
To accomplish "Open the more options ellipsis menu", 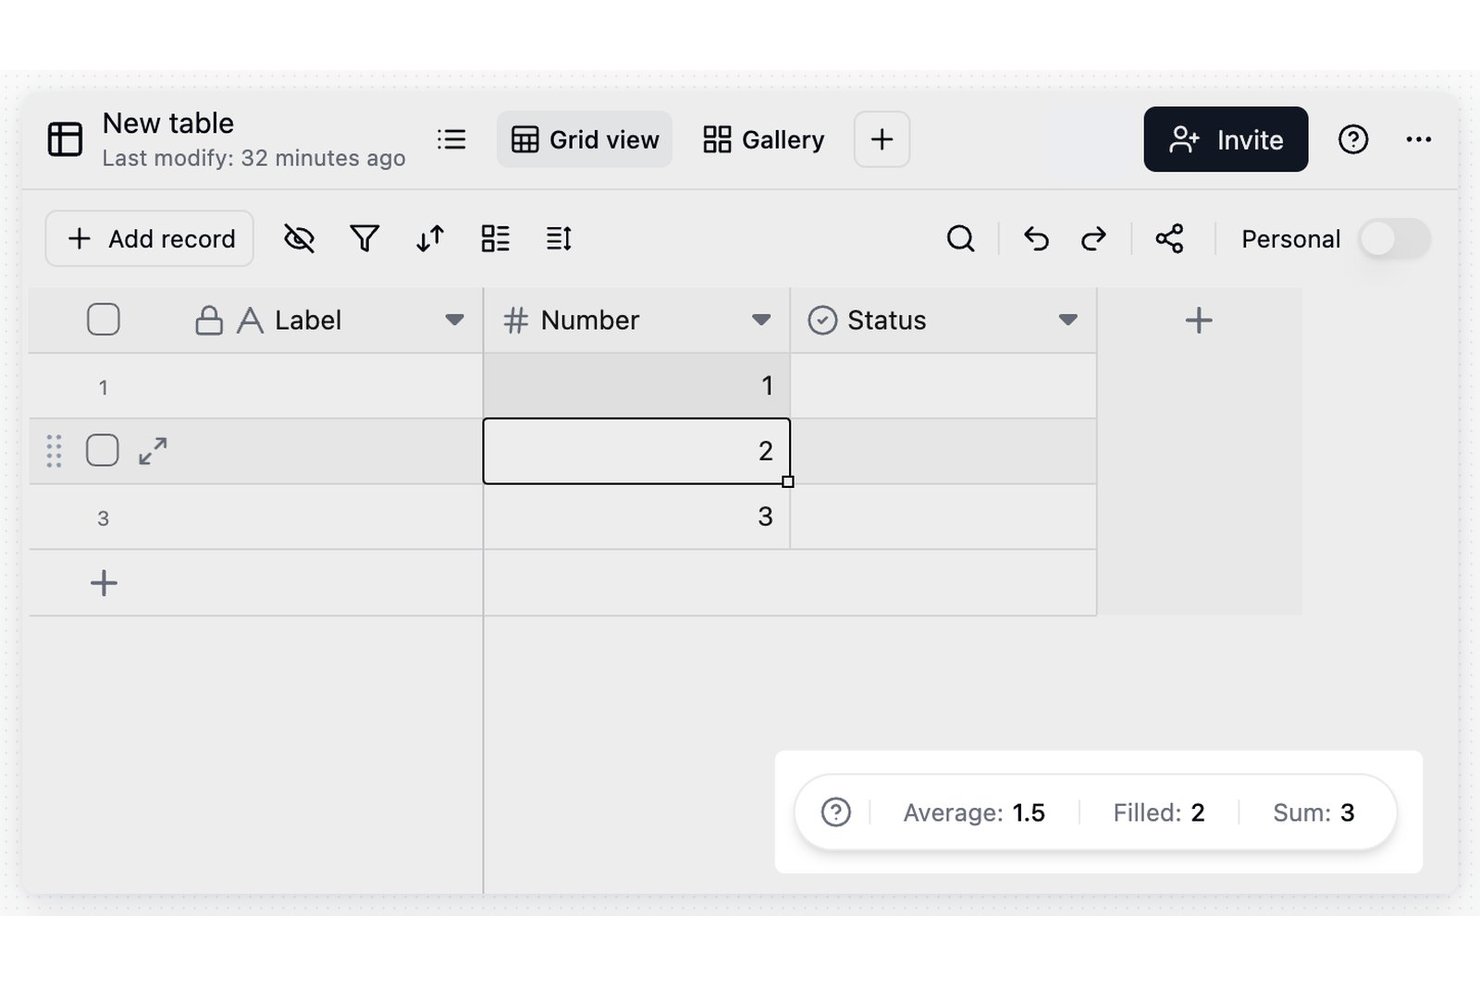I will tap(1419, 139).
